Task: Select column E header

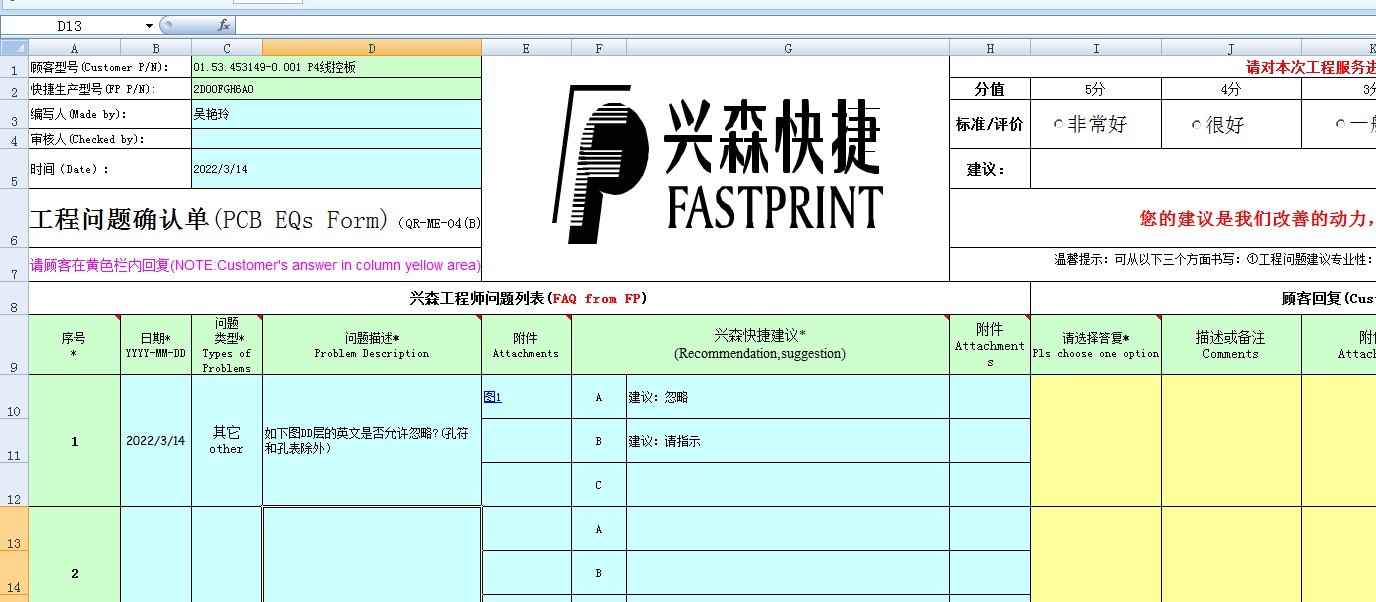Action: [526, 47]
